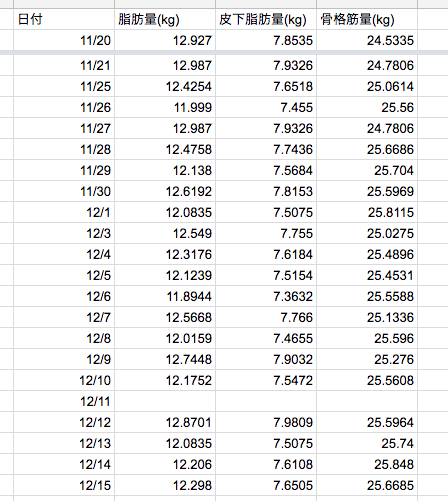
Task: Click the cell with value 25.6685
Action: pyautogui.click(x=367, y=485)
